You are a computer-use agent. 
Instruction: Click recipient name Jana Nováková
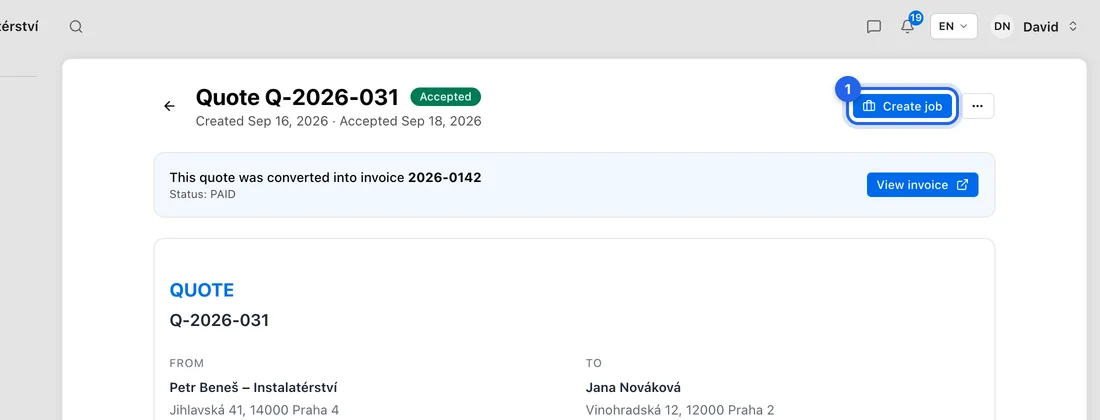pos(633,387)
